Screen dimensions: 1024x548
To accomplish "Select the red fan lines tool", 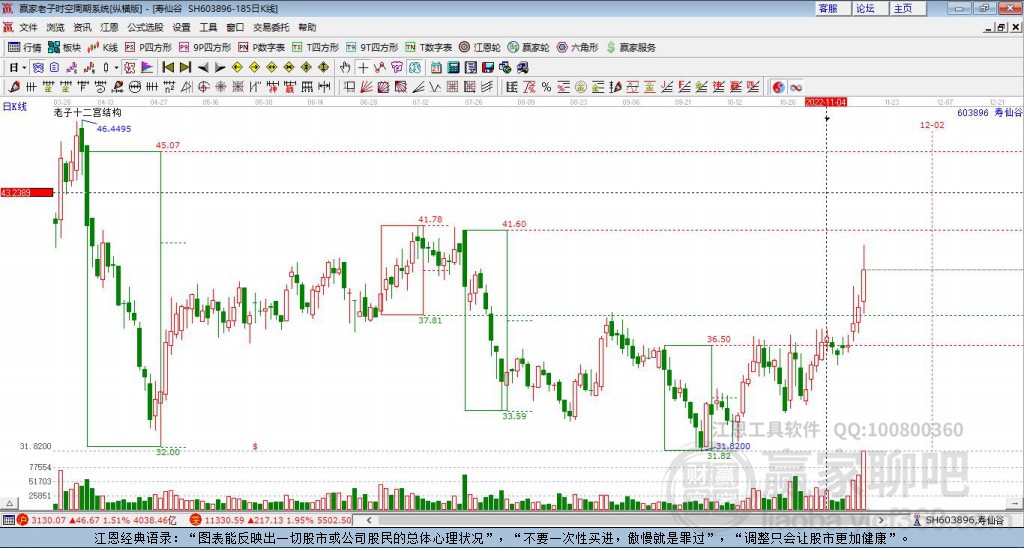I will coord(367,87).
